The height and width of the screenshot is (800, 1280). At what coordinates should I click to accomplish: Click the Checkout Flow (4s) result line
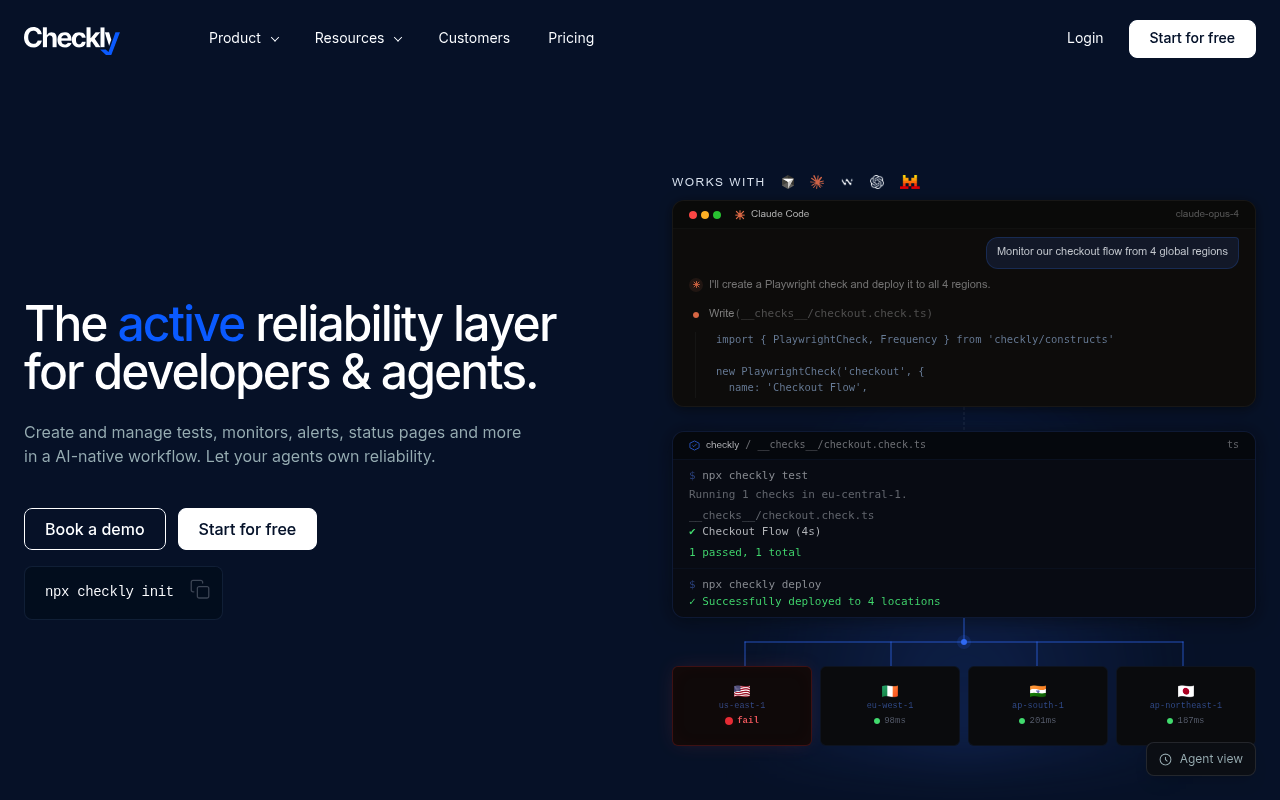(x=755, y=532)
